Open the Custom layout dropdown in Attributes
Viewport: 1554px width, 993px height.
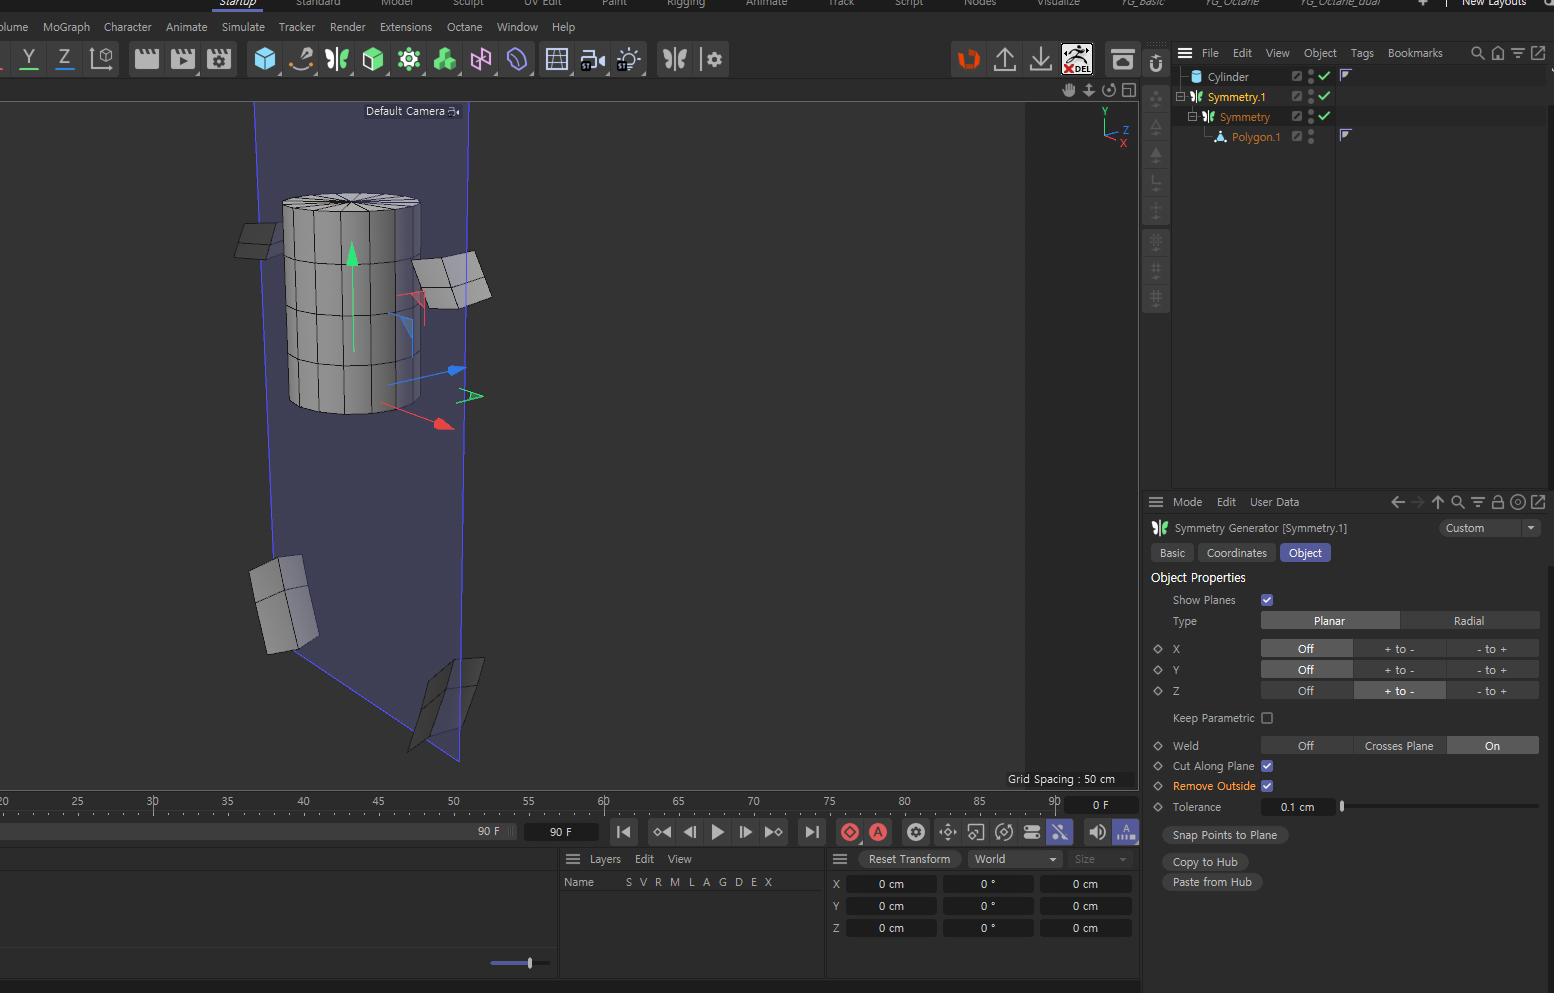point(1489,528)
